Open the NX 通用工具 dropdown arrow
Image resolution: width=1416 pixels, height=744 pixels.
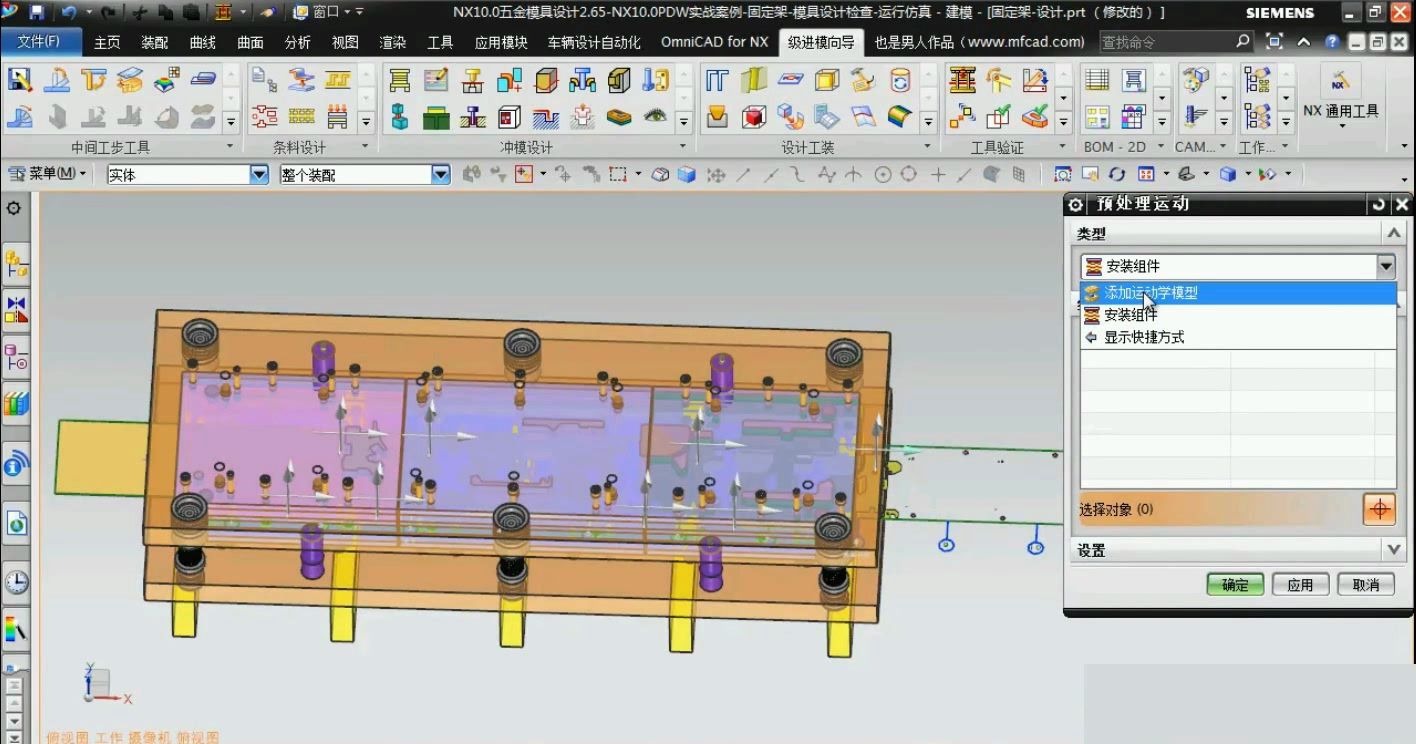[1342, 127]
